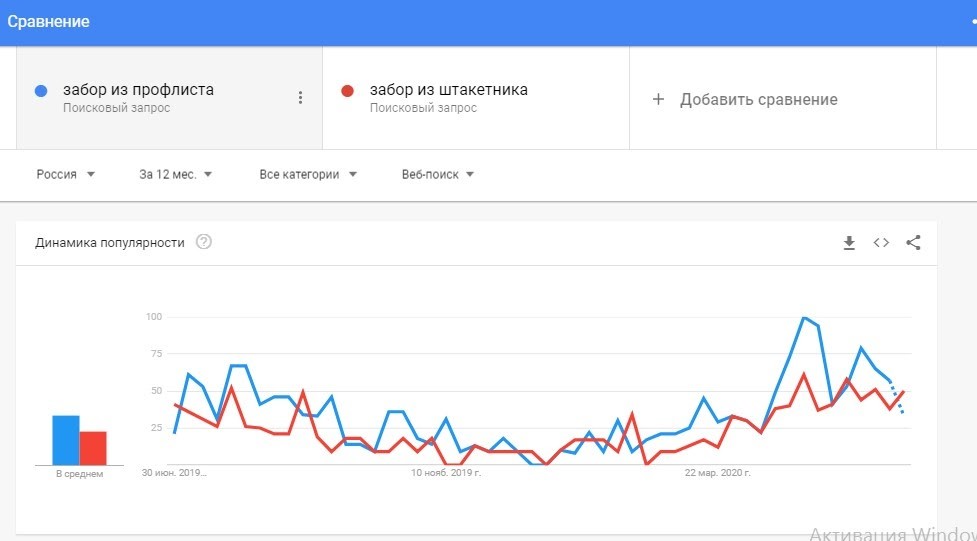Expand the Россия region dropdown
The image size is (977, 541).
click(66, 174)
